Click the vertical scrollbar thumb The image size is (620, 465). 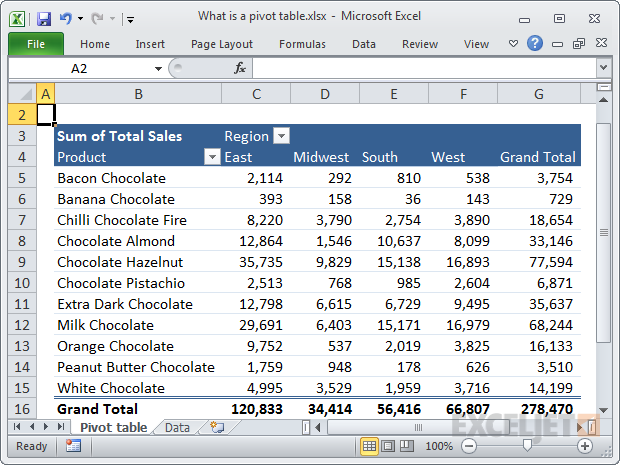click(x=603, y=233)
